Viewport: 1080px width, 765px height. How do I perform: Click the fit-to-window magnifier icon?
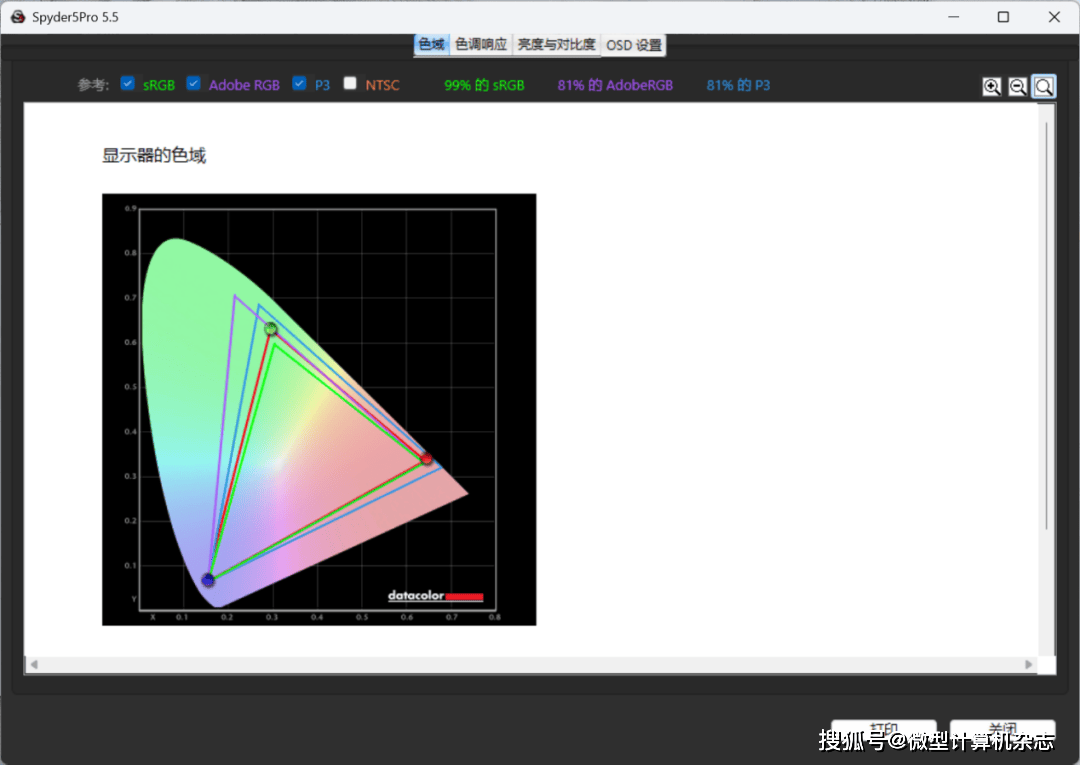pyautogui.click(x=1043, y=86)
